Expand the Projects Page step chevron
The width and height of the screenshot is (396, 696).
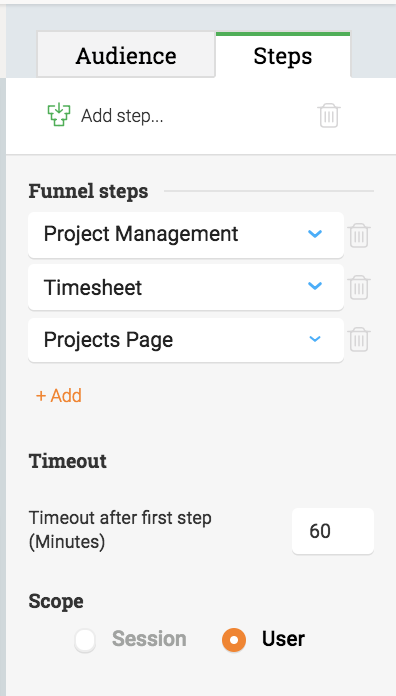(315, 339)
